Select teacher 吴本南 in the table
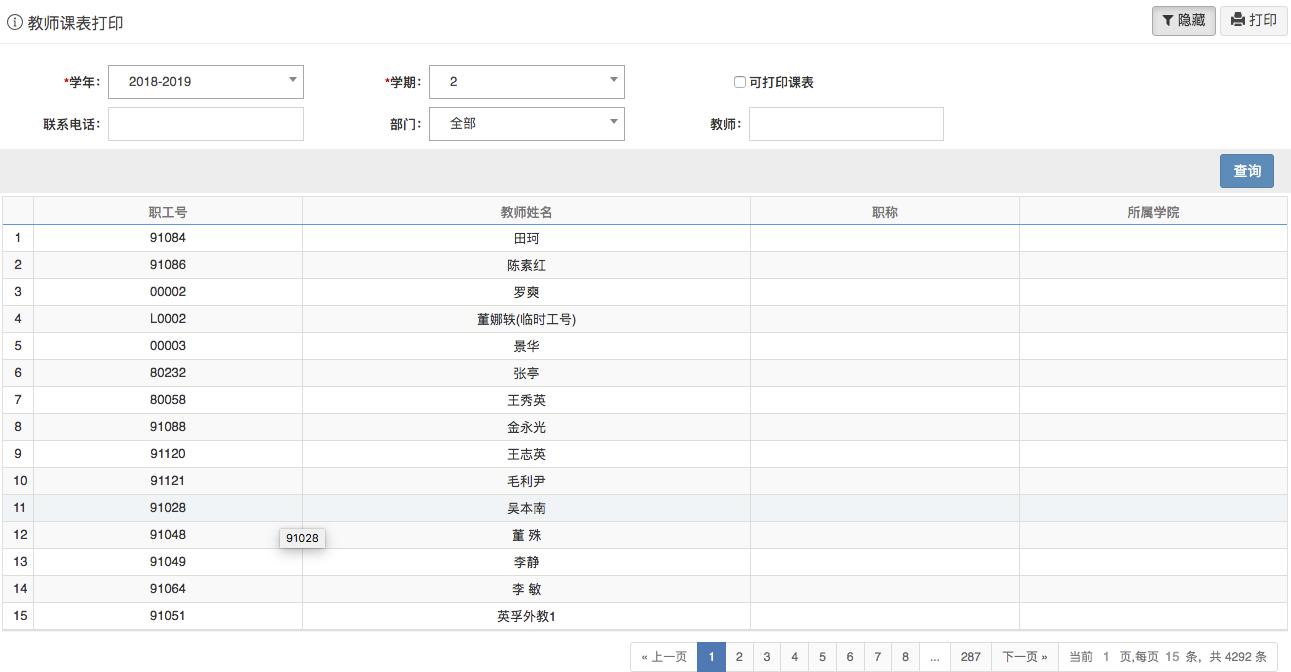 pyautogui.click(x=527, y=508)
